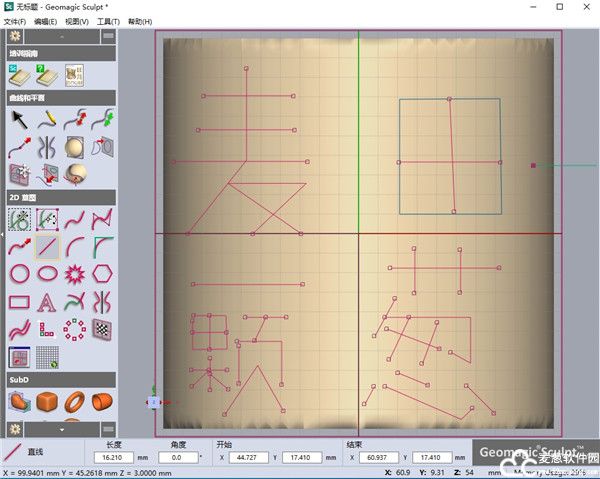Select the highlighted straight line tool
600x479 pixels.
click(x=47, y=247)
